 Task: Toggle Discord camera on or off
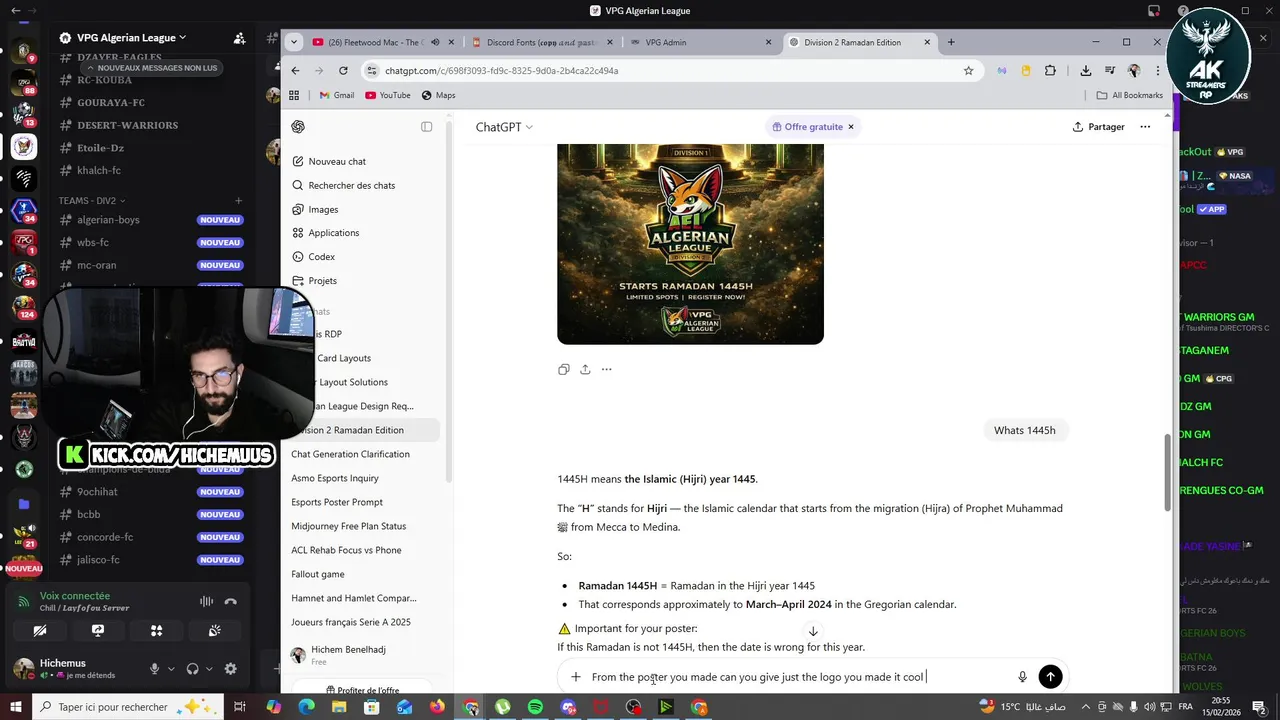40,631
